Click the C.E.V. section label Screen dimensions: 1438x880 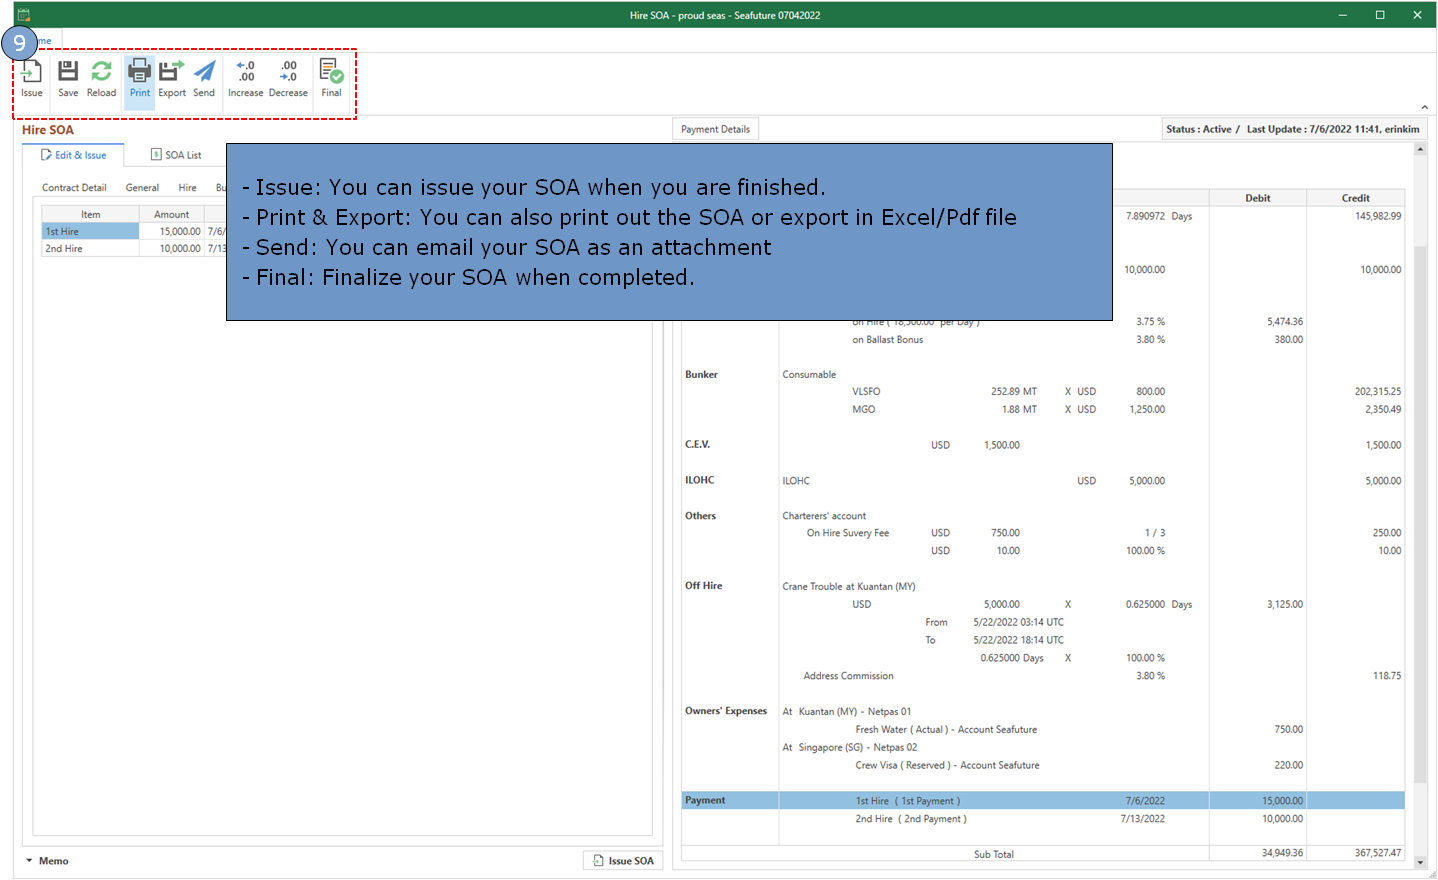[x=698, y=445]
